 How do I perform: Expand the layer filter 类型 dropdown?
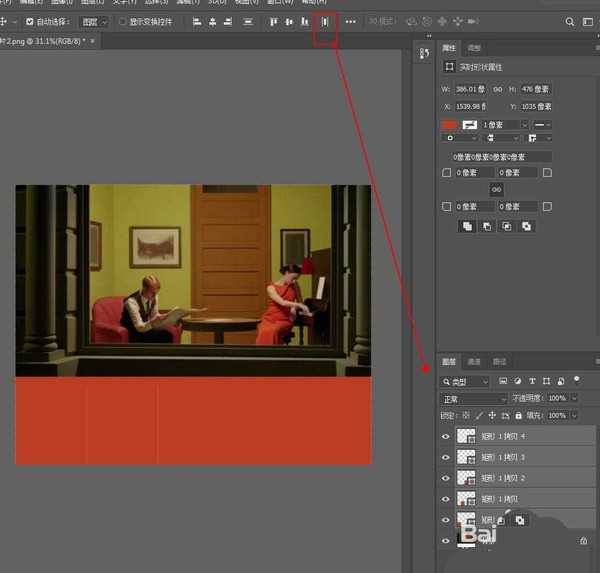465,382
